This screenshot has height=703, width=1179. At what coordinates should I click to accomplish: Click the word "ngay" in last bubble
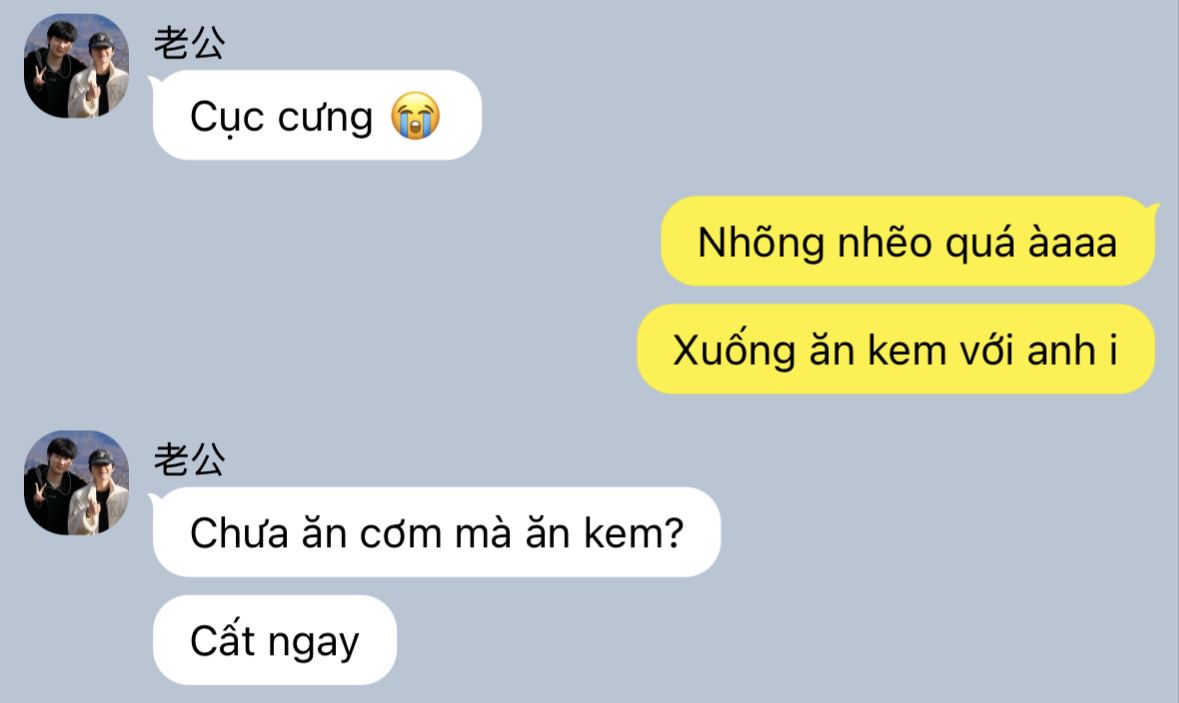314,644
